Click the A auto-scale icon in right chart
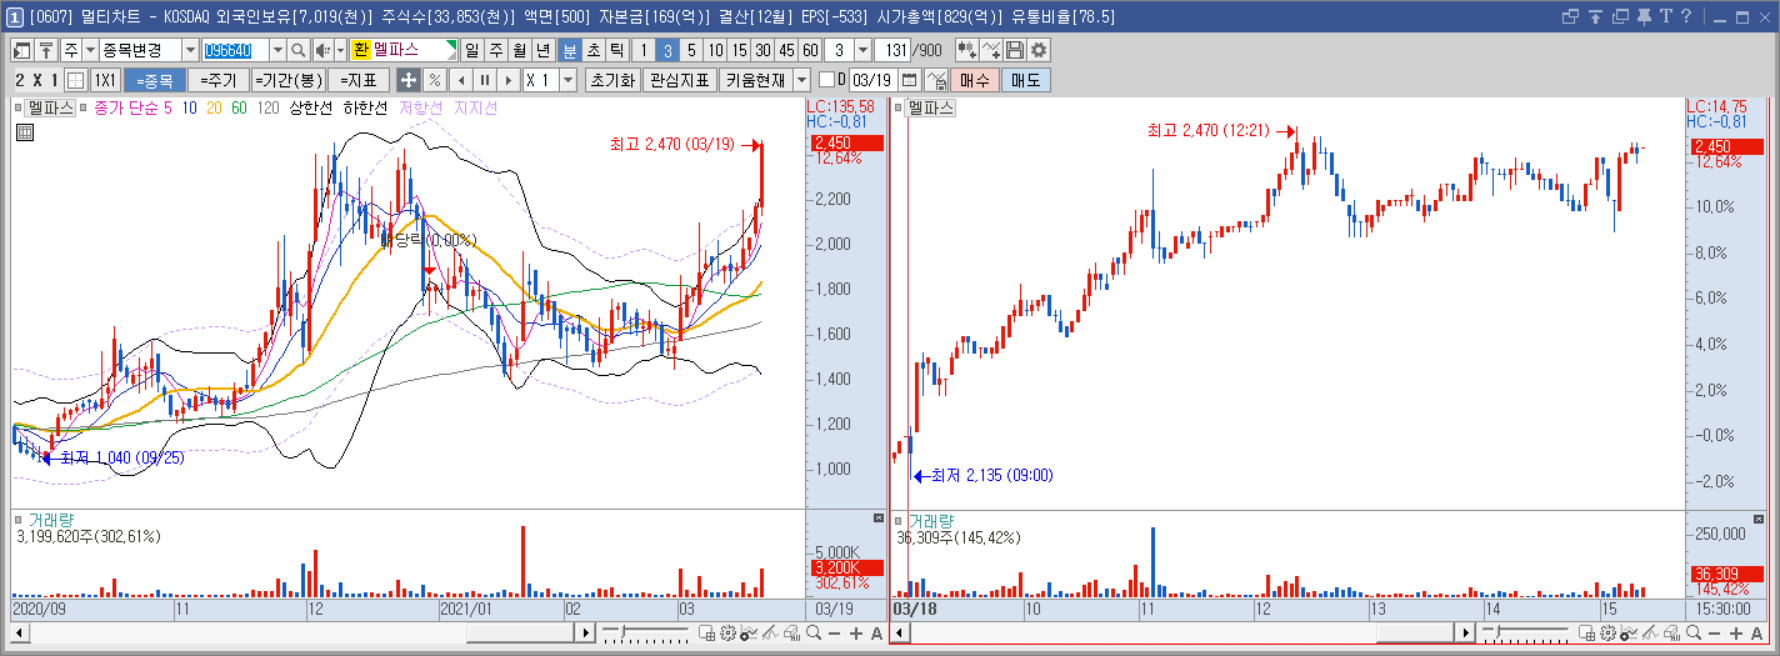The image size is (1780, 656). click(1757, 633)
